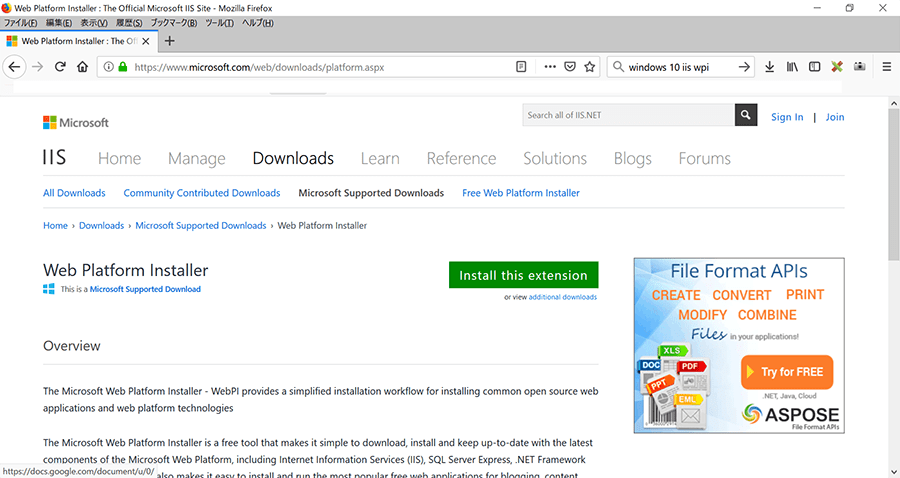Click the screenshot camera extension icon
The height and width of the screenshot is (478, 900).
coord(859,67)
